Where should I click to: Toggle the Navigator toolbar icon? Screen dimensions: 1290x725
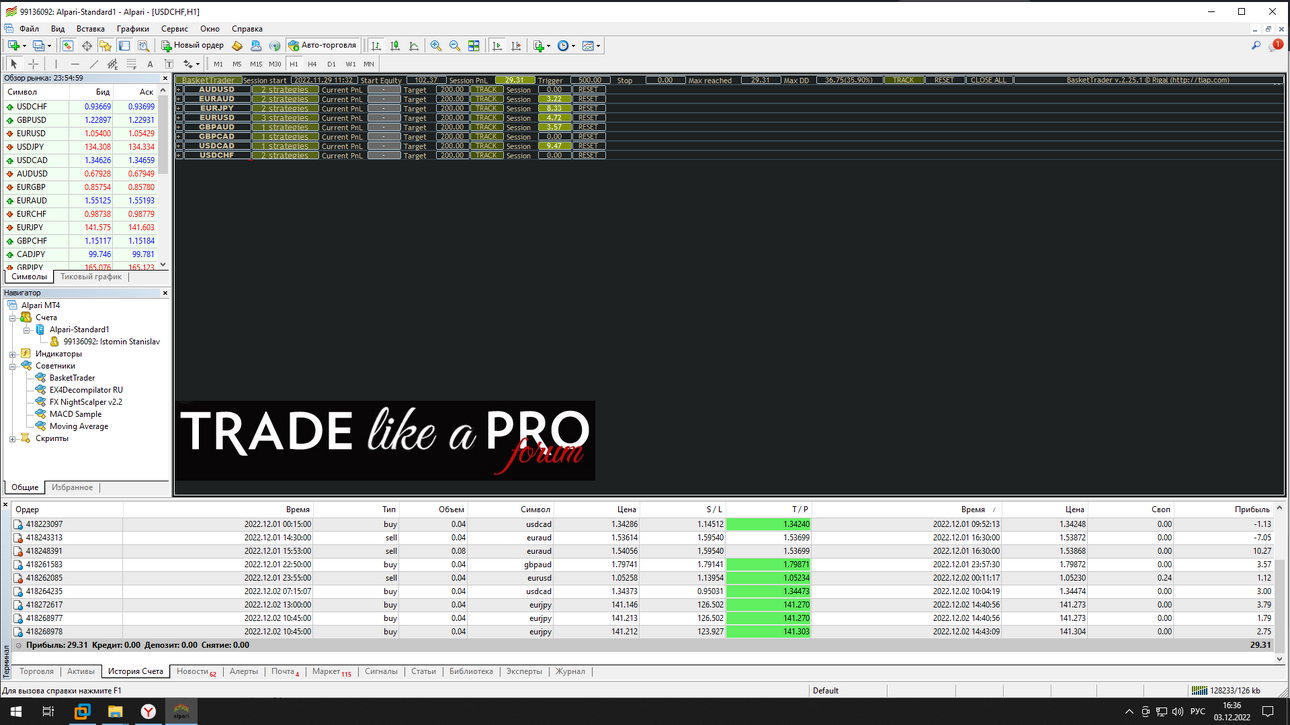click(105, 45)
